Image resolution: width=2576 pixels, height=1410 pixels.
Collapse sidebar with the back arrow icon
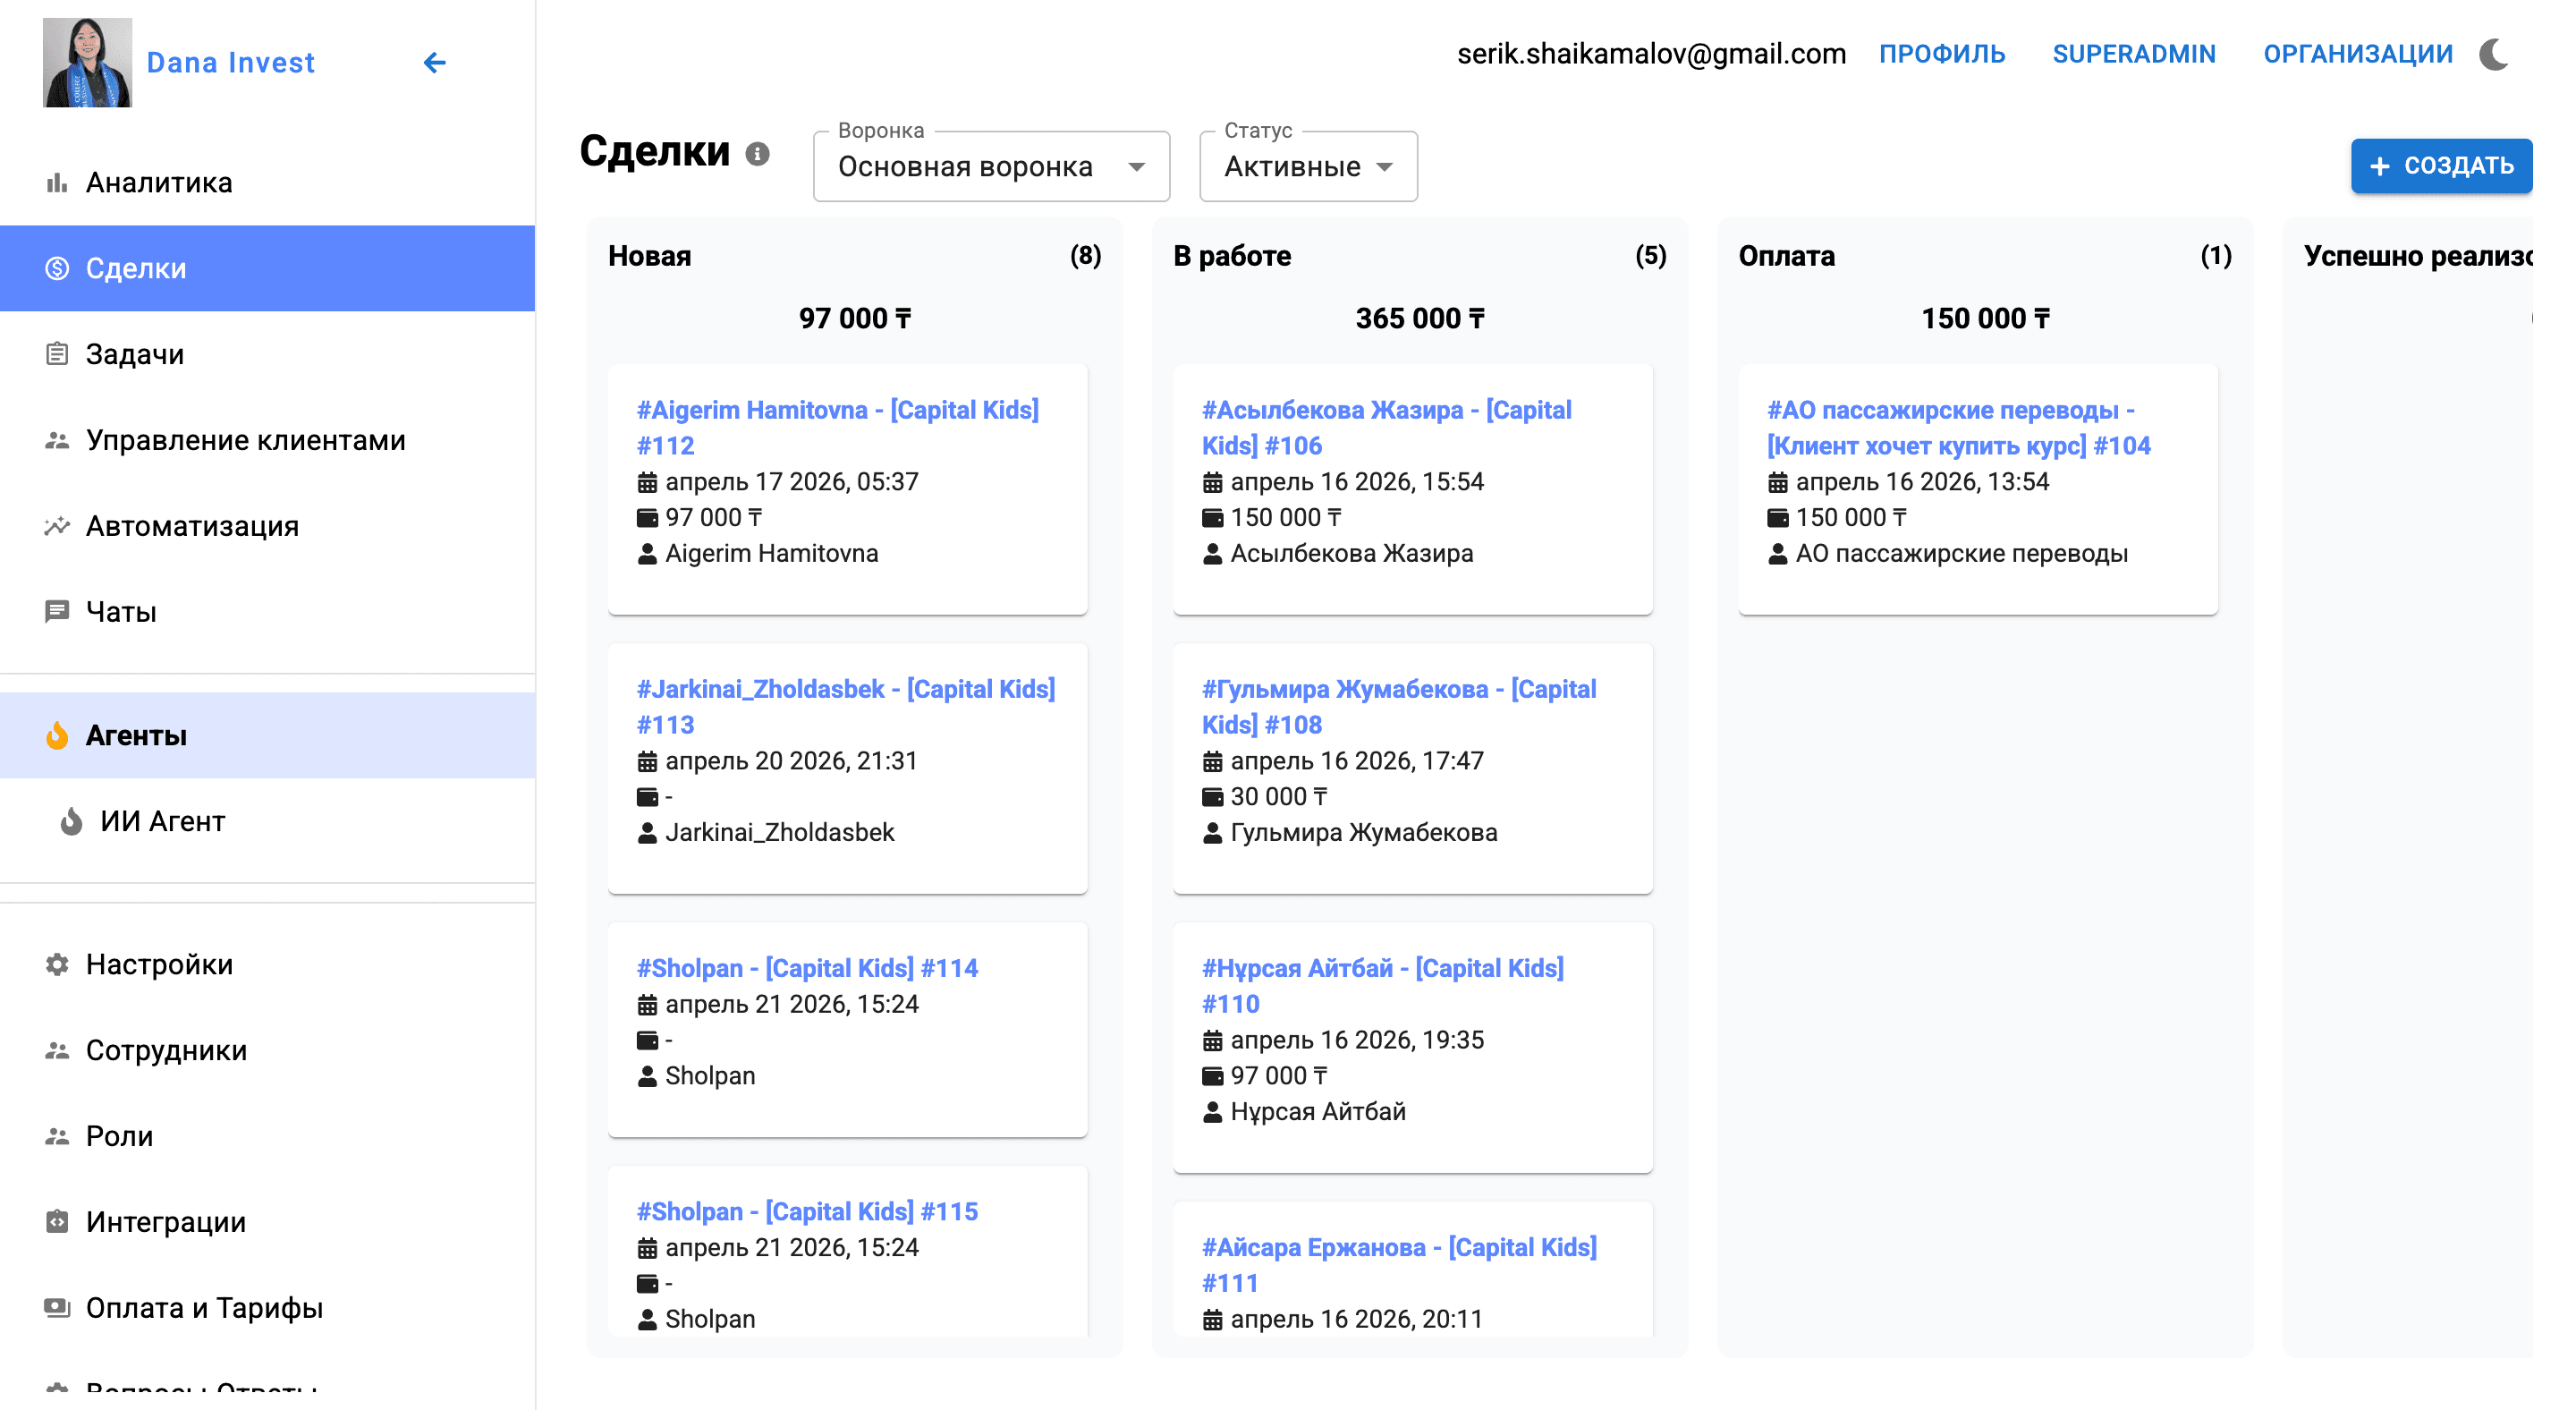point(434,62)
